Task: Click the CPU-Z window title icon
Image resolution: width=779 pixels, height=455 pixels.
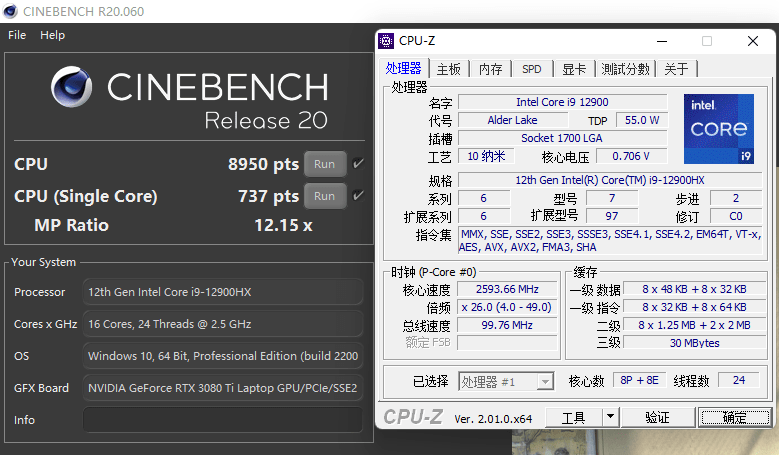Action: 386,41
